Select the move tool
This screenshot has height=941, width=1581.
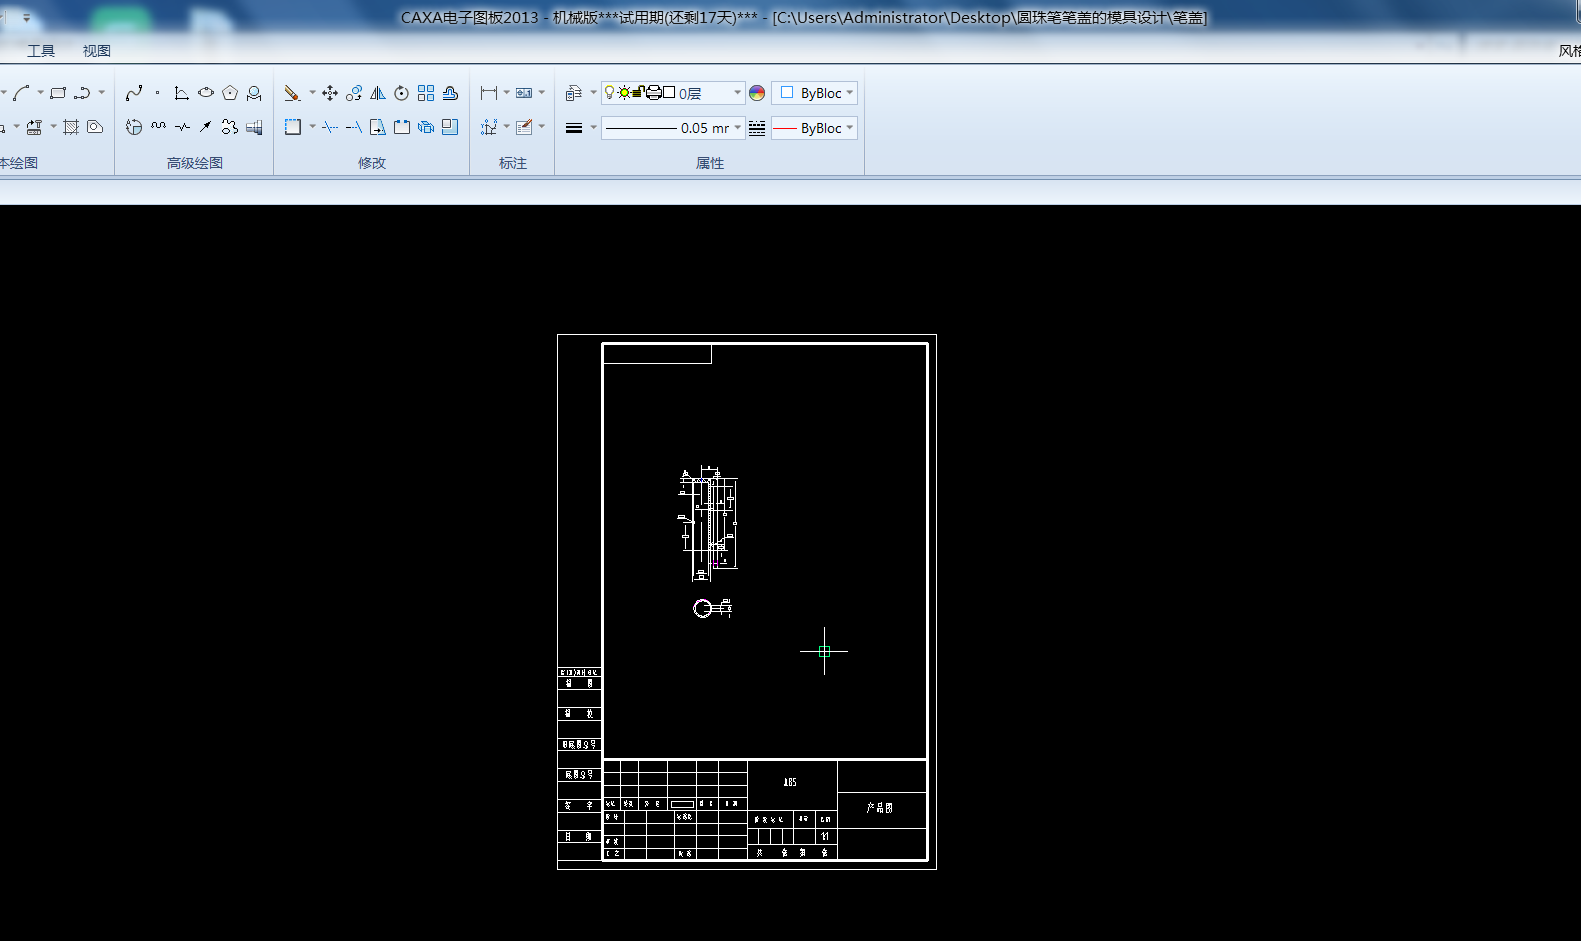click(330, 93)
